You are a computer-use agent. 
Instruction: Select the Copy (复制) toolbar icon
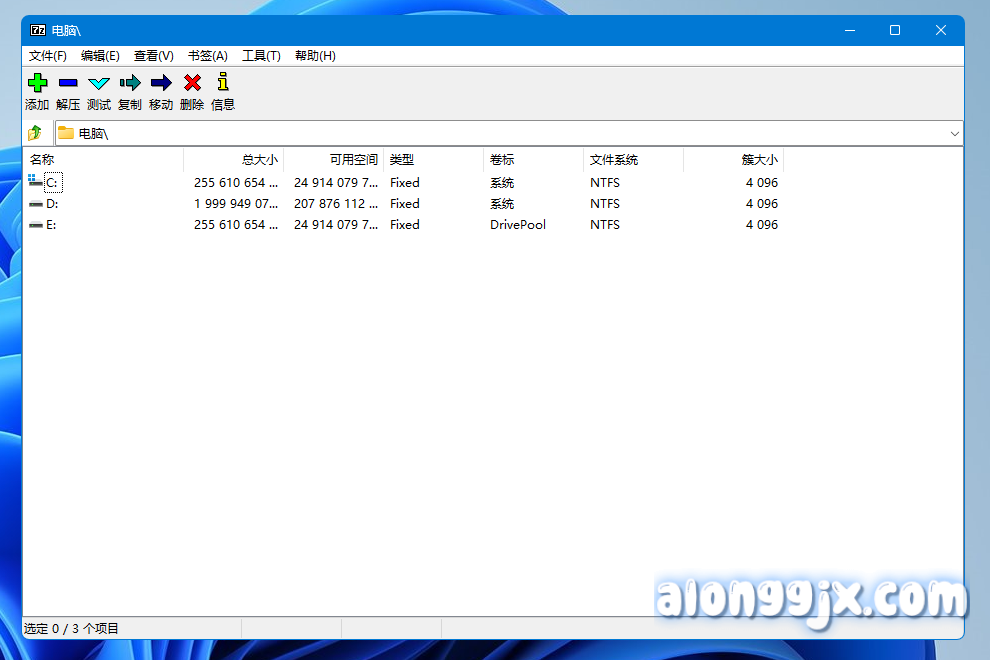point(130,83)
